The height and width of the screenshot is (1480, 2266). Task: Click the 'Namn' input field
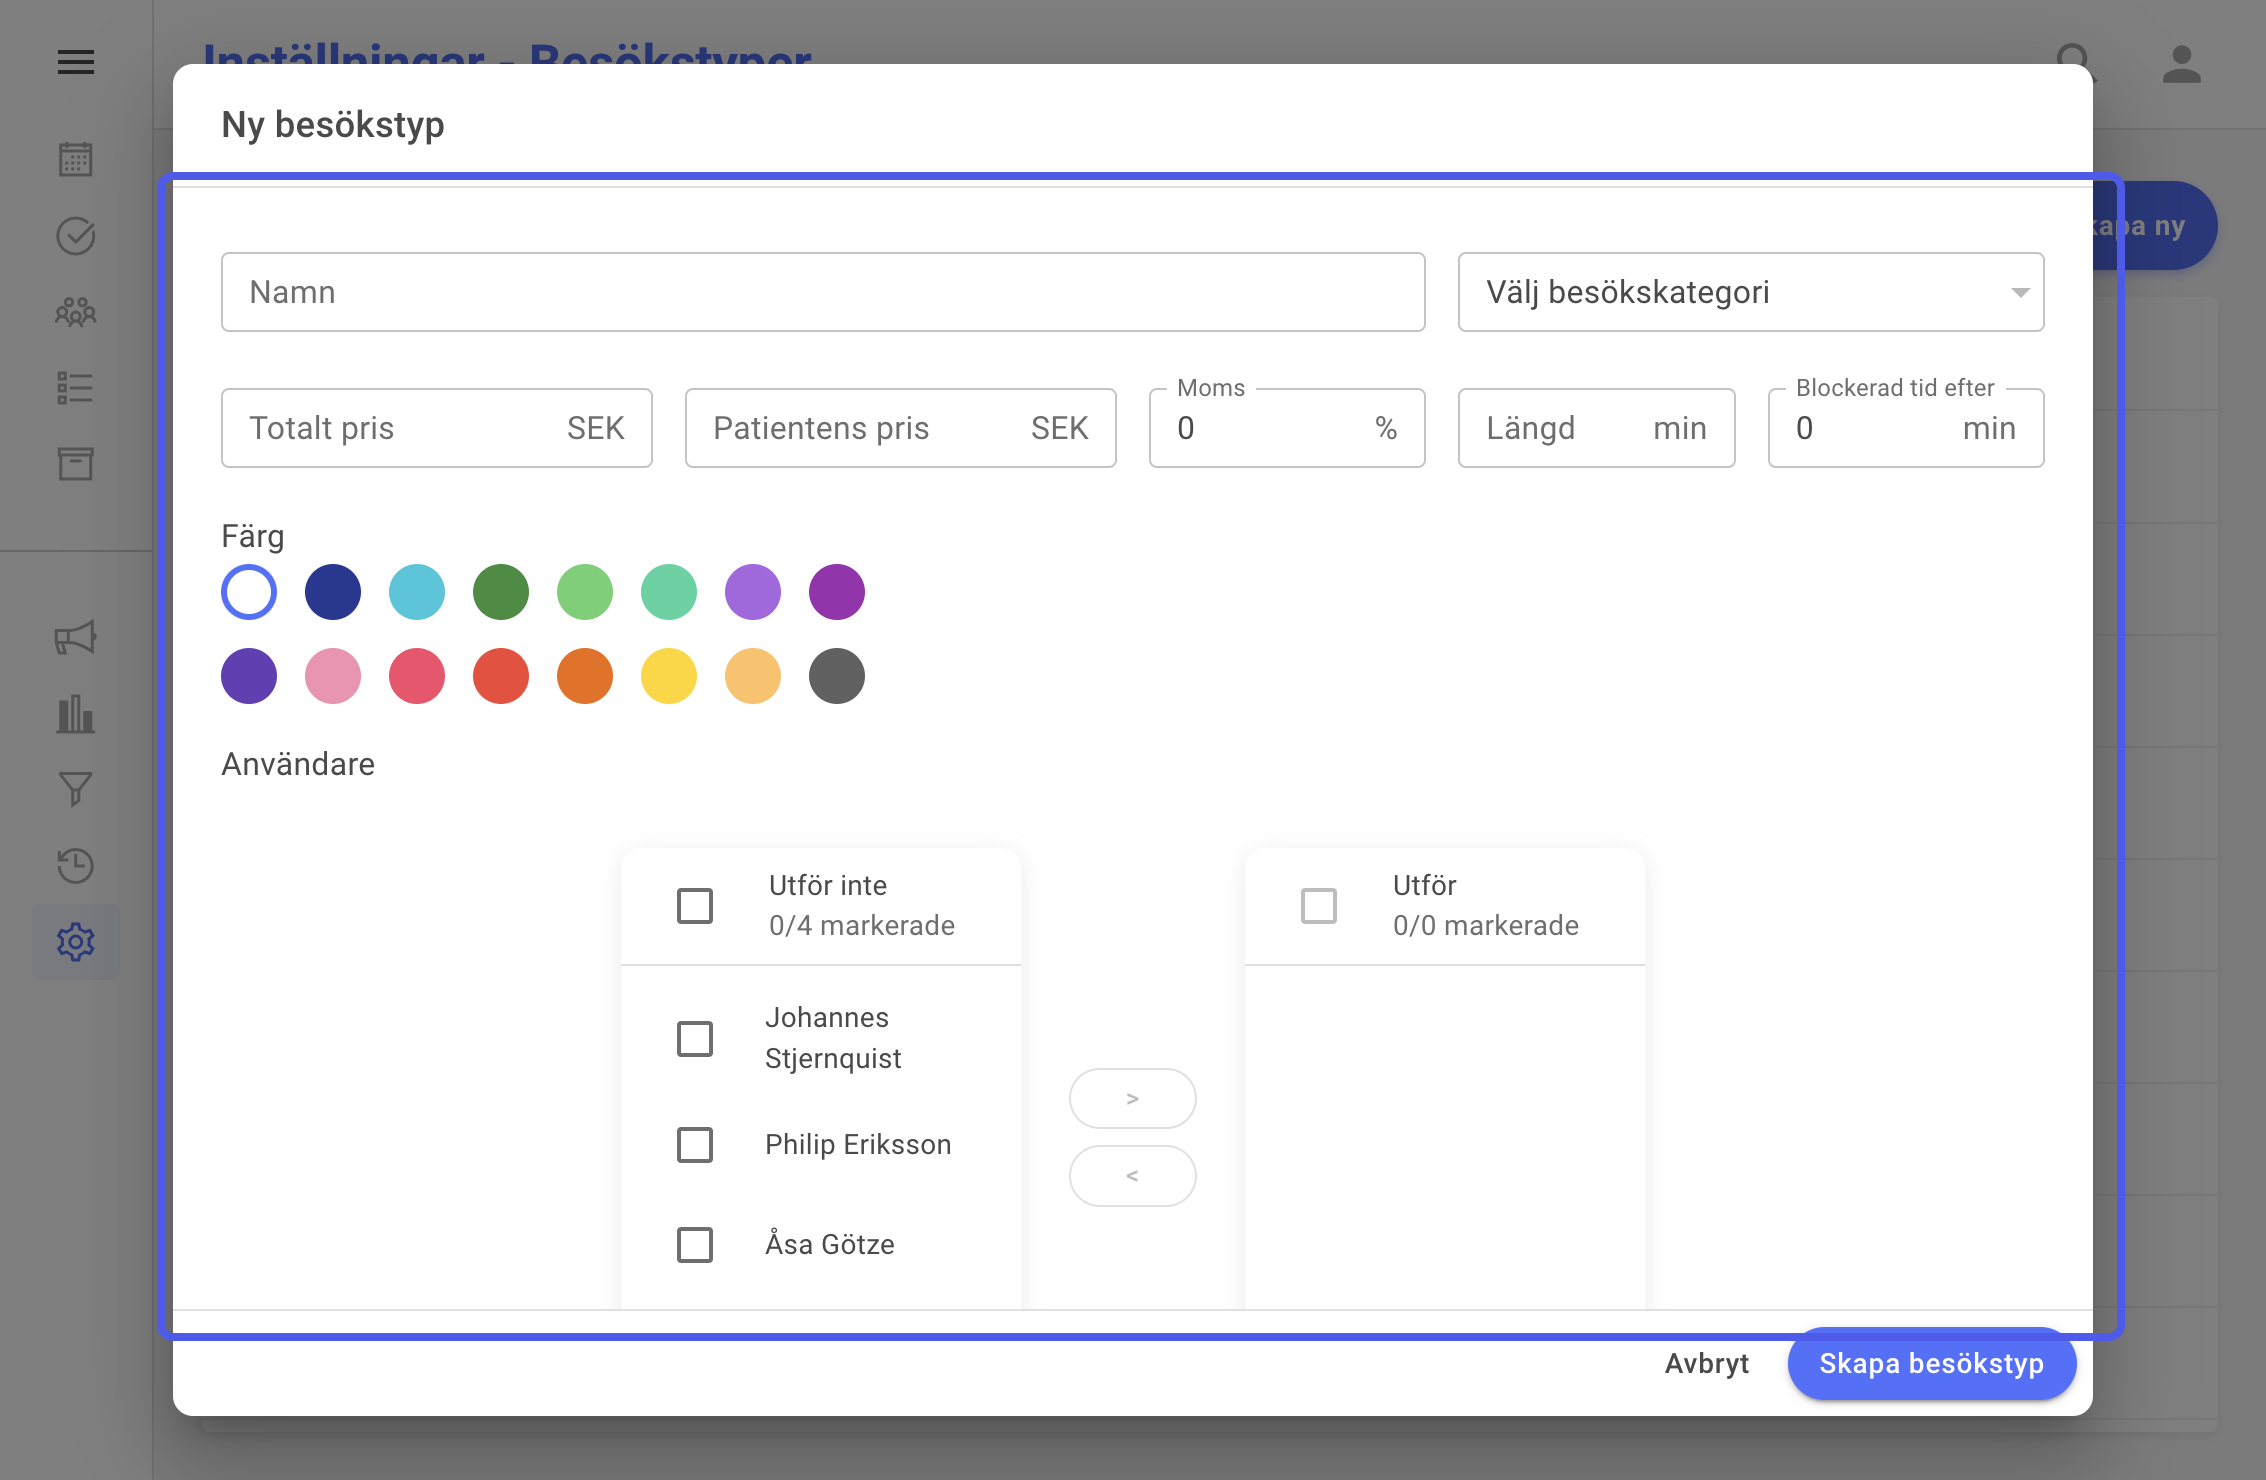pyautogui.click(x=823, y=292)
